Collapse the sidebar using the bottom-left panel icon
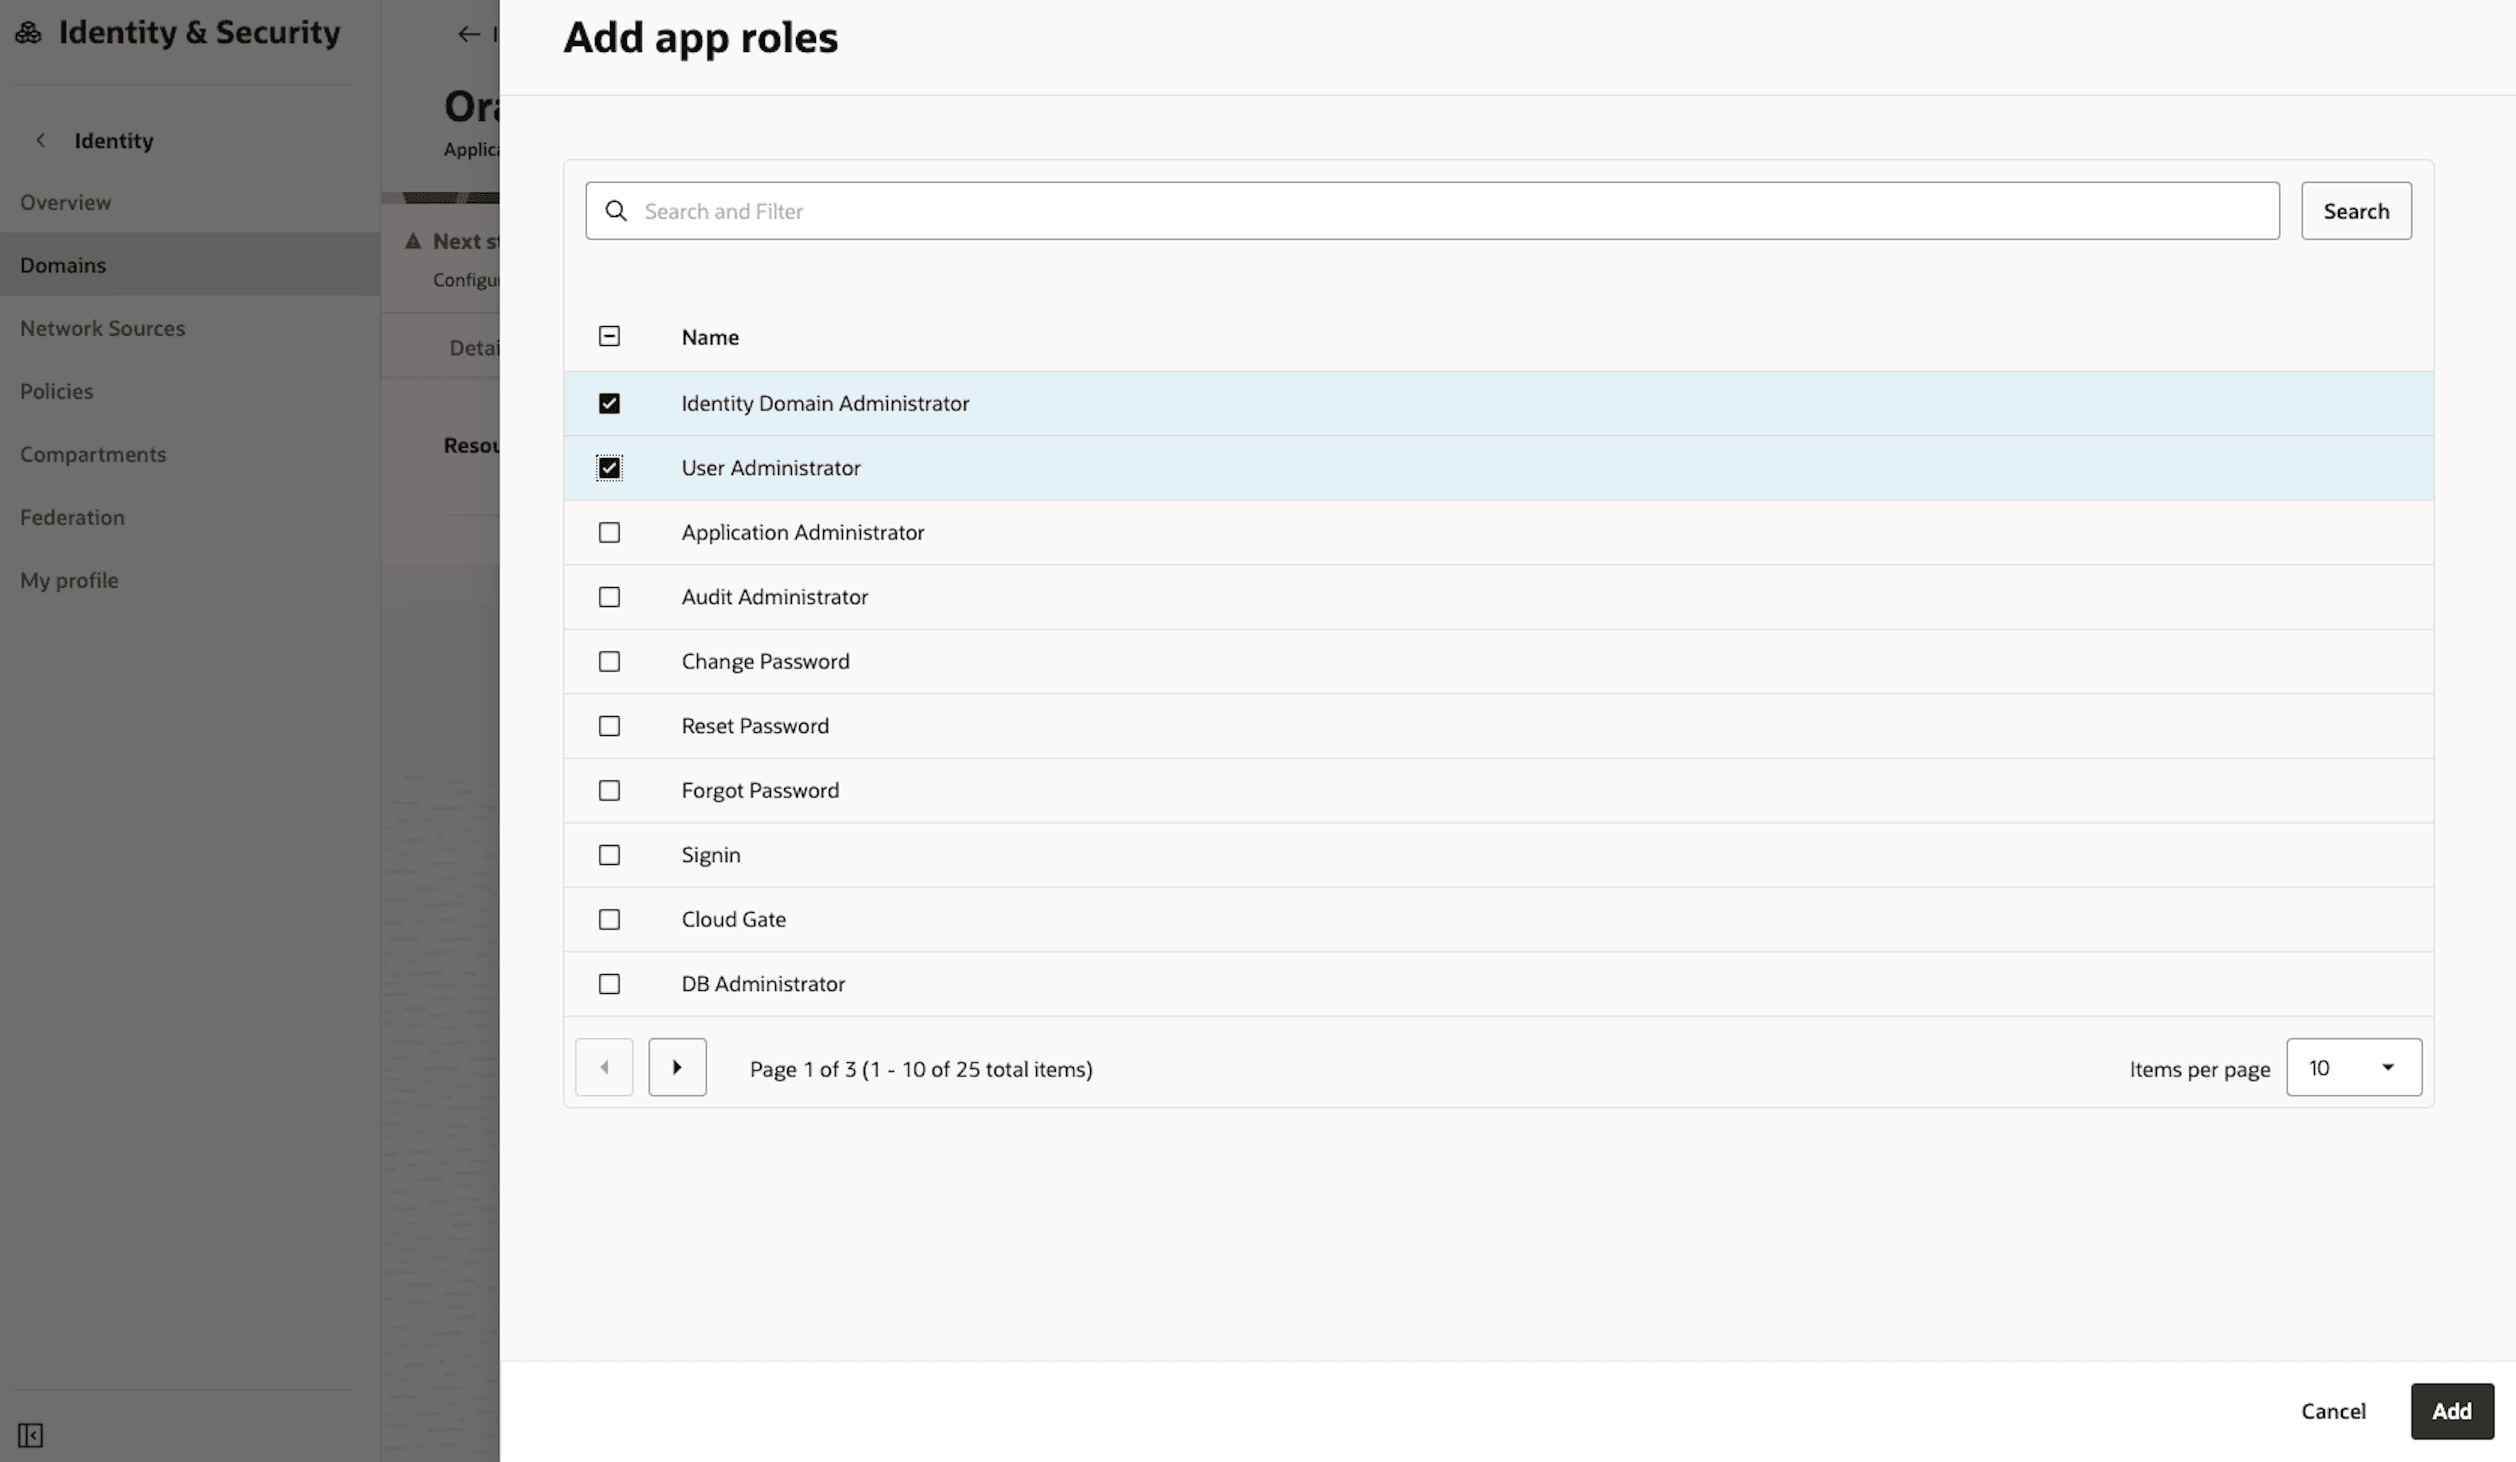This screenshot has width=2516, height=1462. 31,1434
